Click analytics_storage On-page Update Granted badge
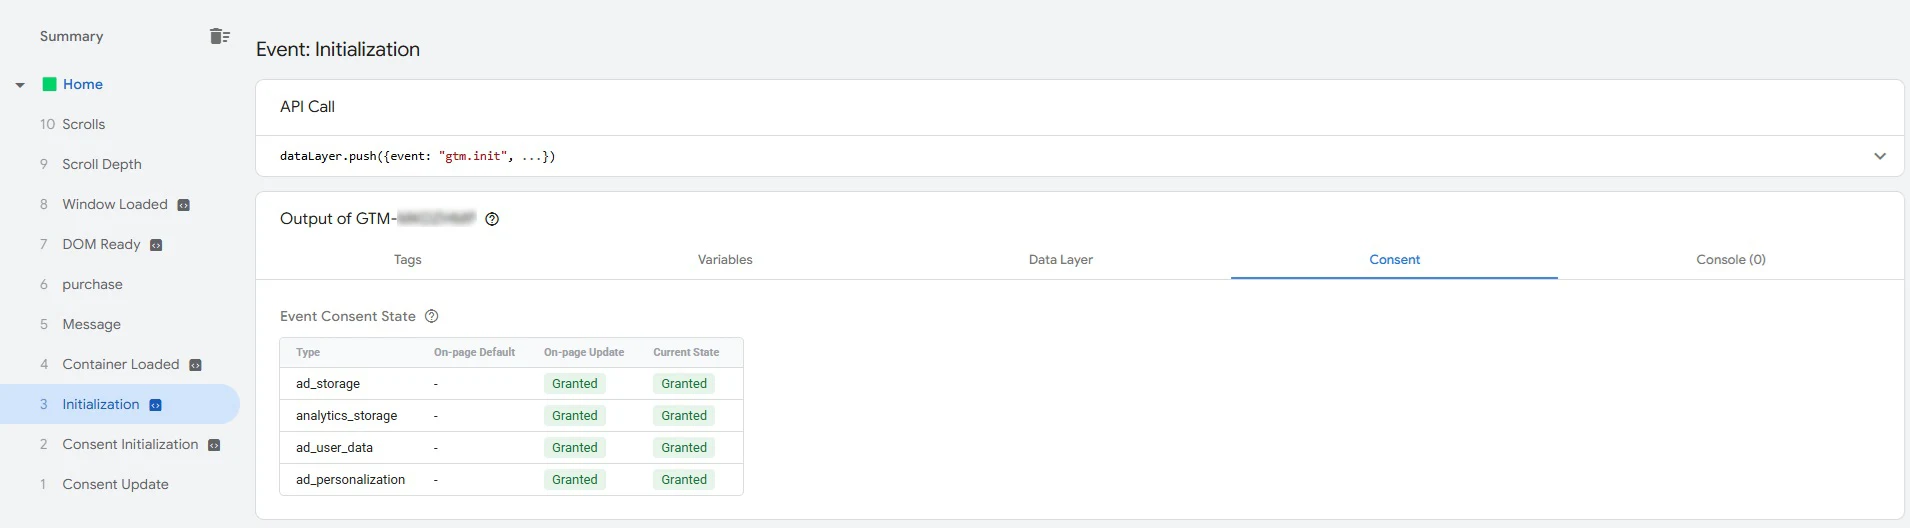Viewport: 1910px width, 528px height. click(x=575, y=415)
